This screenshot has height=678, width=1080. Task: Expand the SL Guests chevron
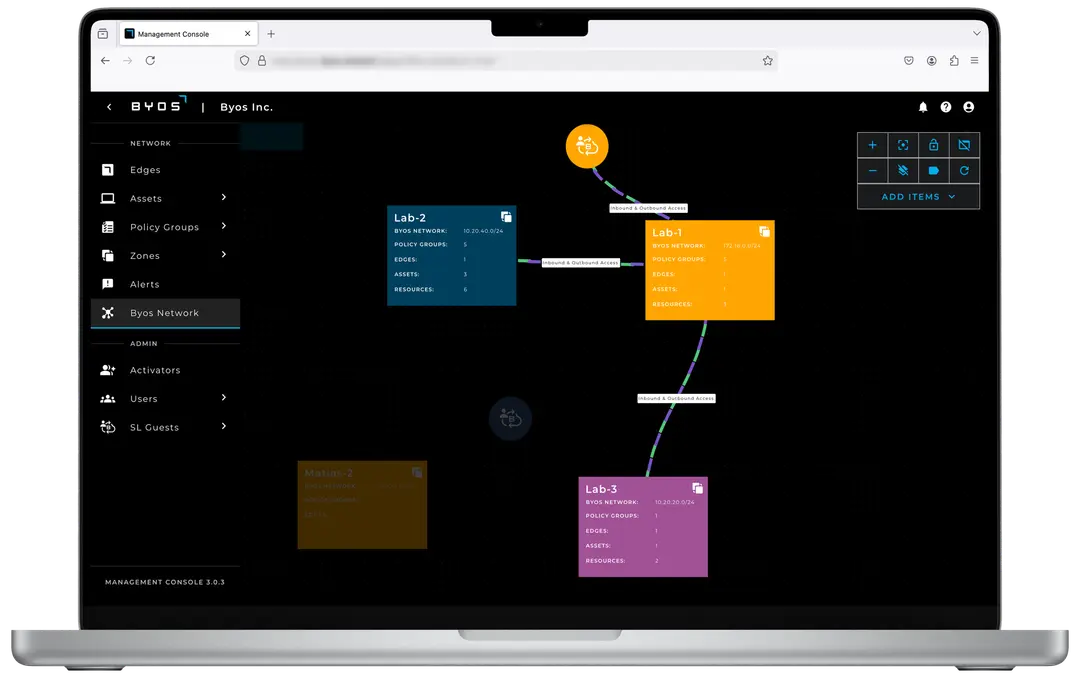[x=224, y=427]
